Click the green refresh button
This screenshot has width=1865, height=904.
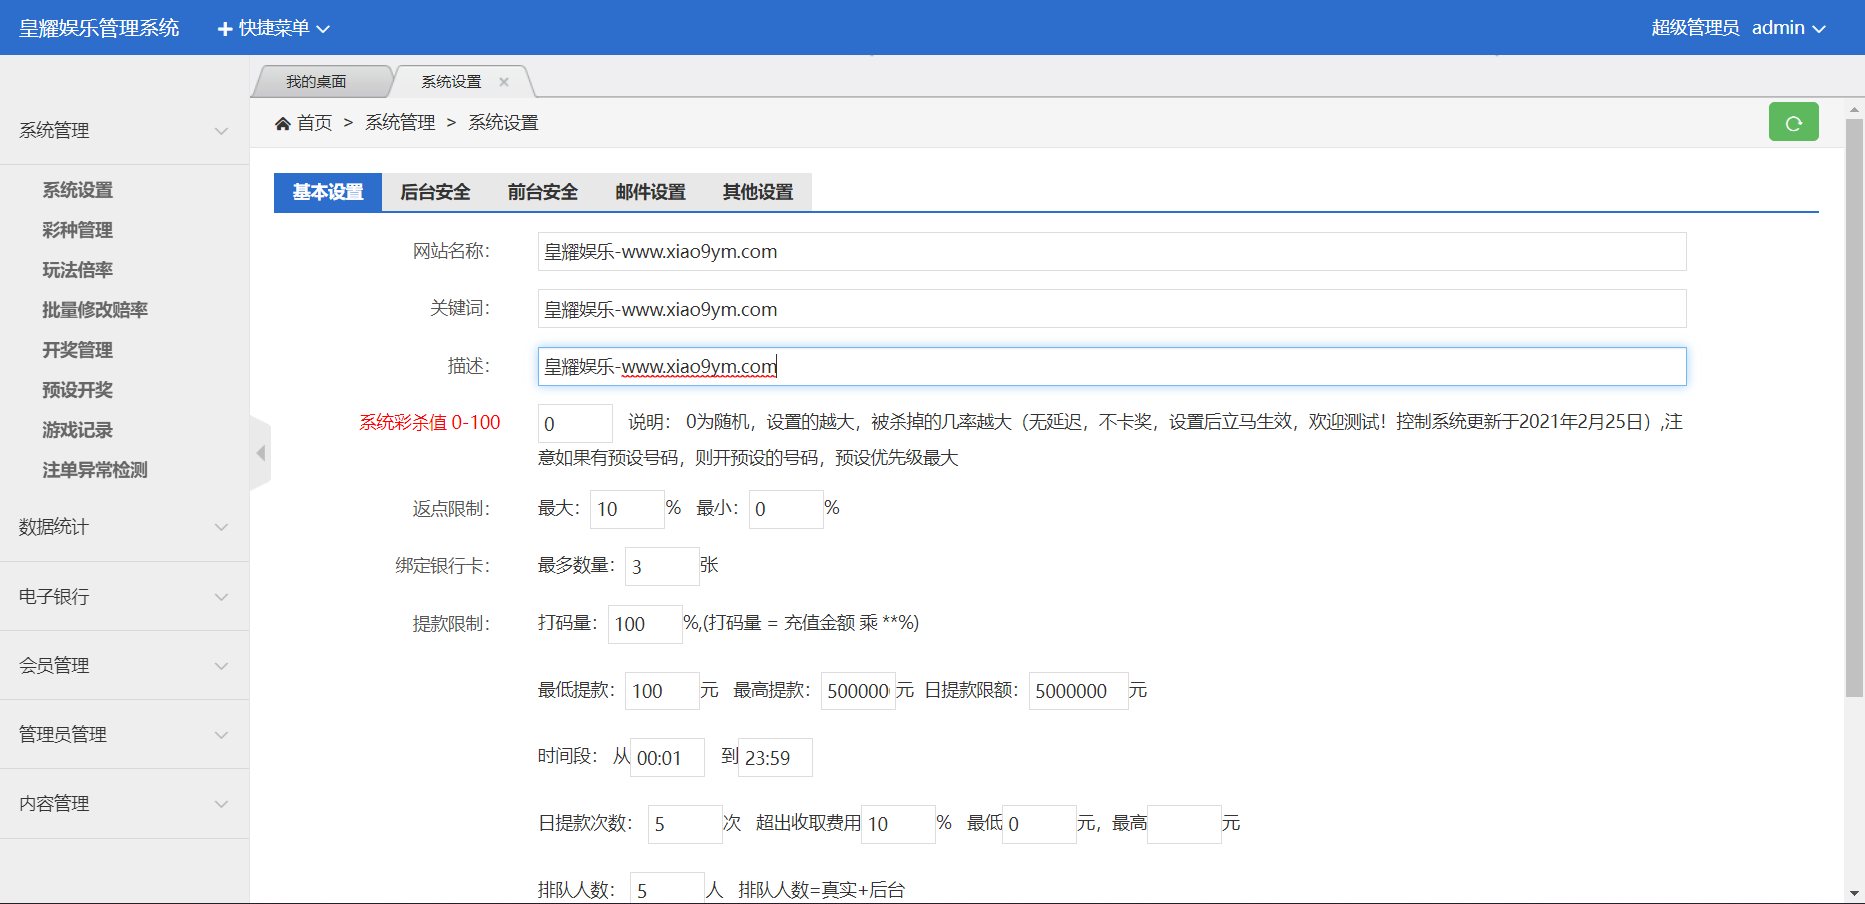coord(1793,122)
